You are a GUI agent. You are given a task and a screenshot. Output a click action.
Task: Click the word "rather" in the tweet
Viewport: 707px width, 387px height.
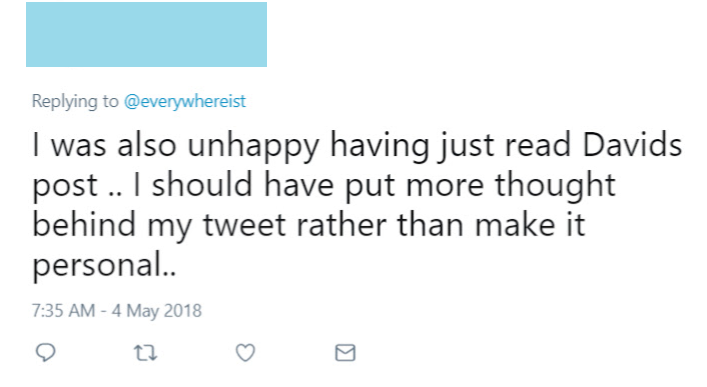click(x=341, y=225)
